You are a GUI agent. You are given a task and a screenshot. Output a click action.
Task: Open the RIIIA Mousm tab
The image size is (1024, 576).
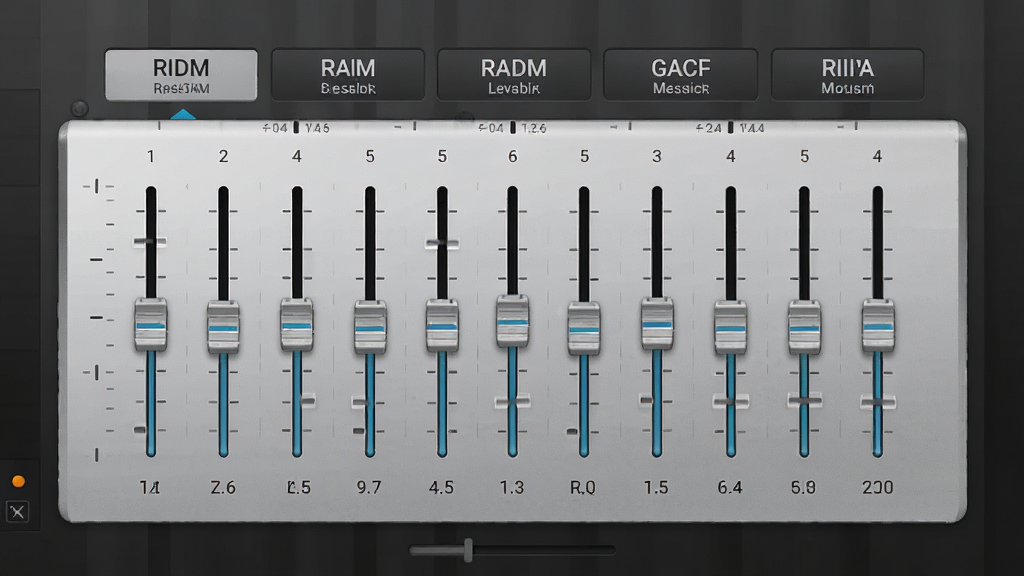pyautogui.click(x=848, y=75)
